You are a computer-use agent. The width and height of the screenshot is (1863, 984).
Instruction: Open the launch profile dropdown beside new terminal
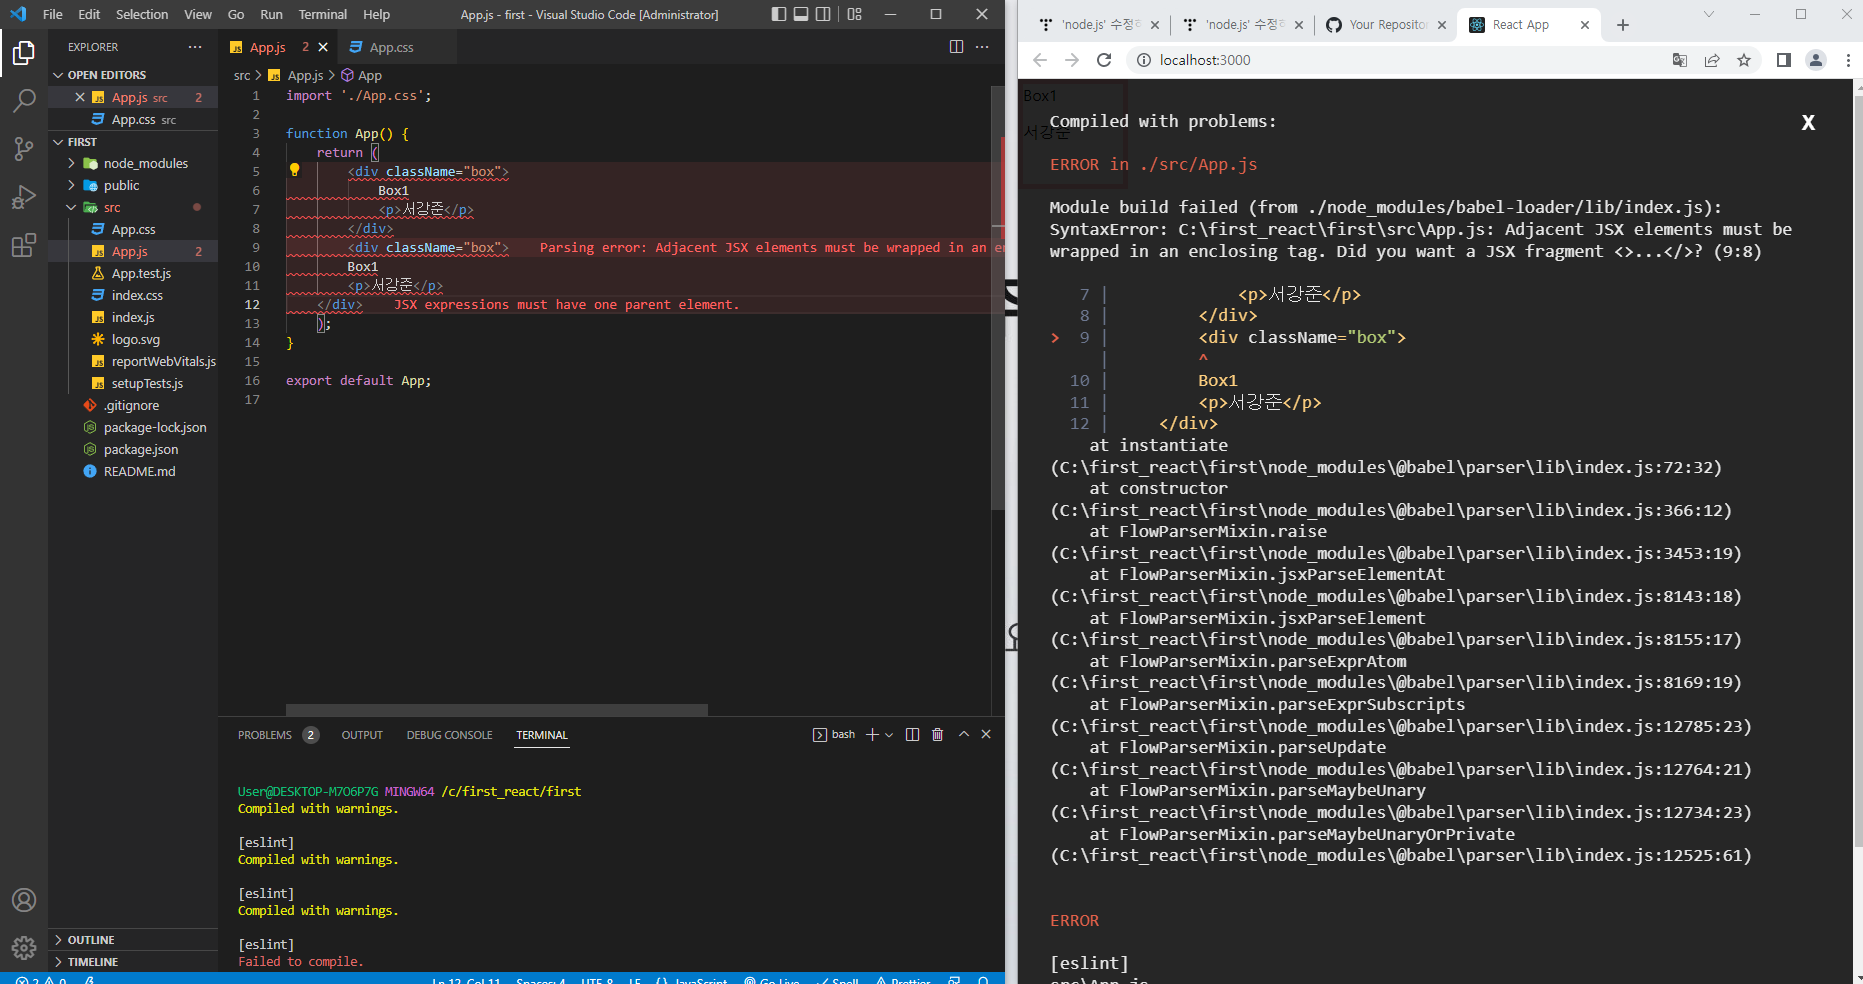click(x=889, y=735)
